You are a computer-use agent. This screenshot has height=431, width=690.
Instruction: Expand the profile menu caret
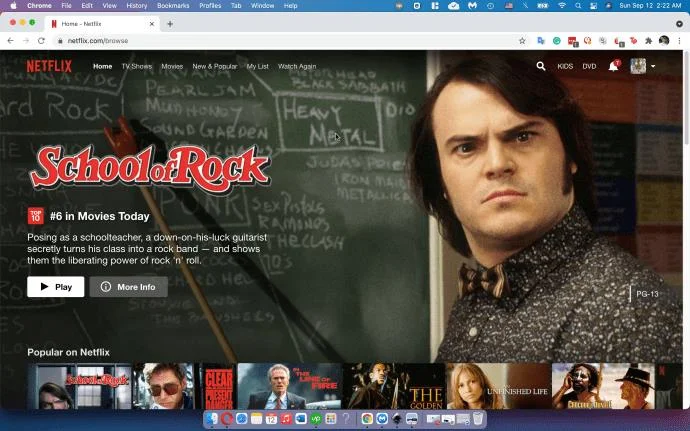[653, 66]
